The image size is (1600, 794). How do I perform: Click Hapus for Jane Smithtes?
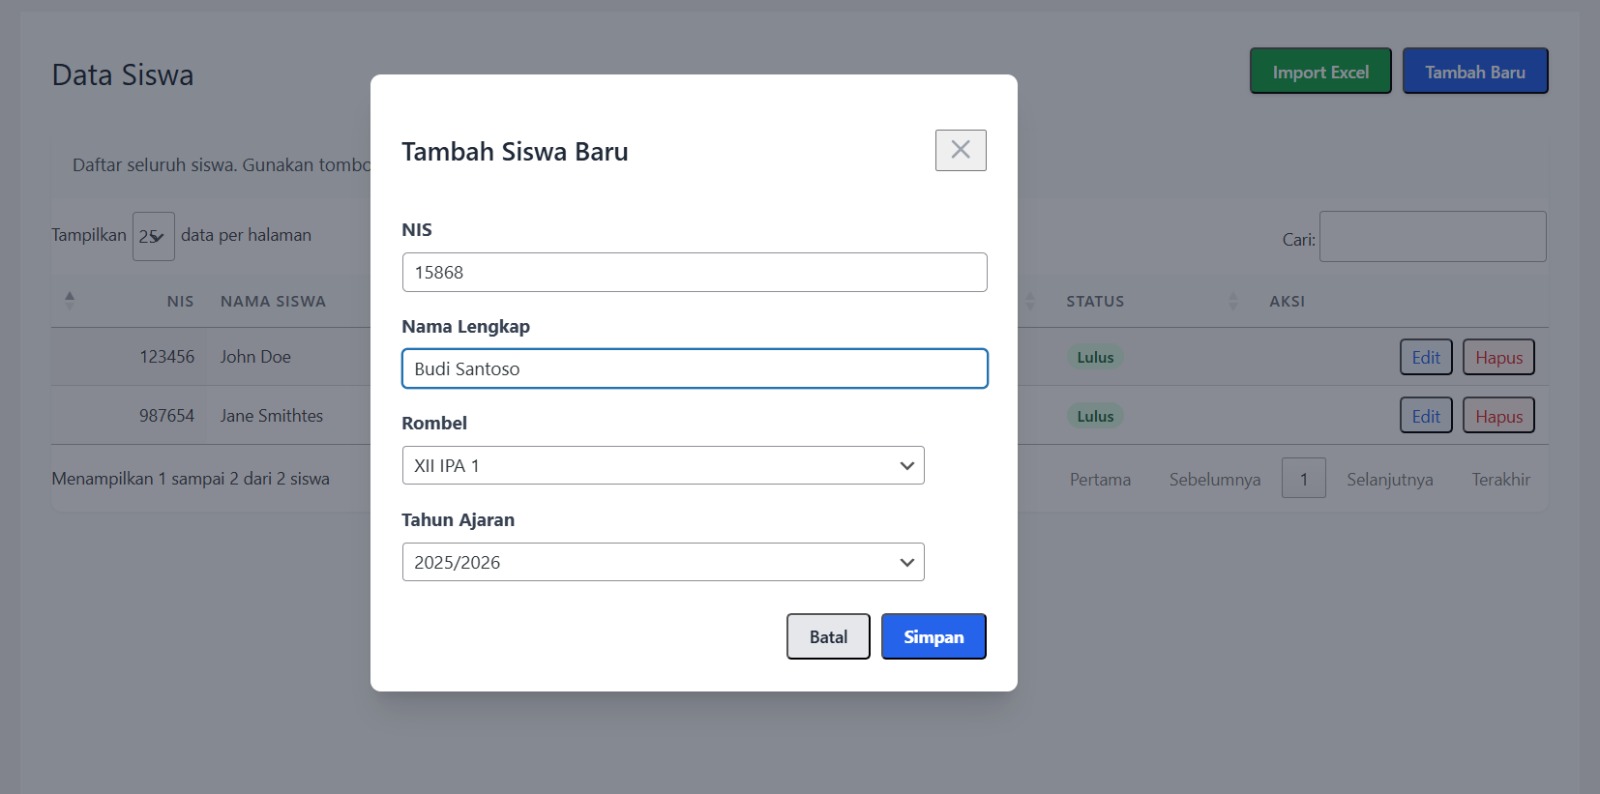pyautogui.click(x=1498, y=416)
